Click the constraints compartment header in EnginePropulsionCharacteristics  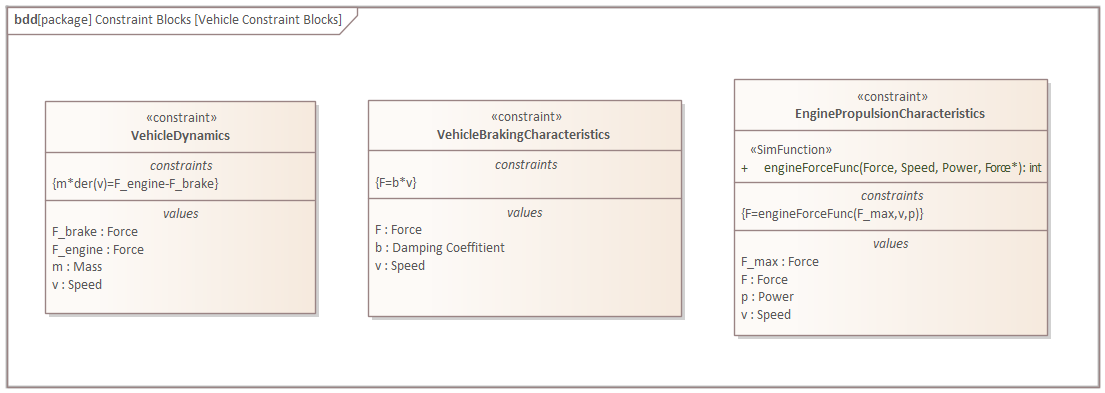tap(891, 196)
